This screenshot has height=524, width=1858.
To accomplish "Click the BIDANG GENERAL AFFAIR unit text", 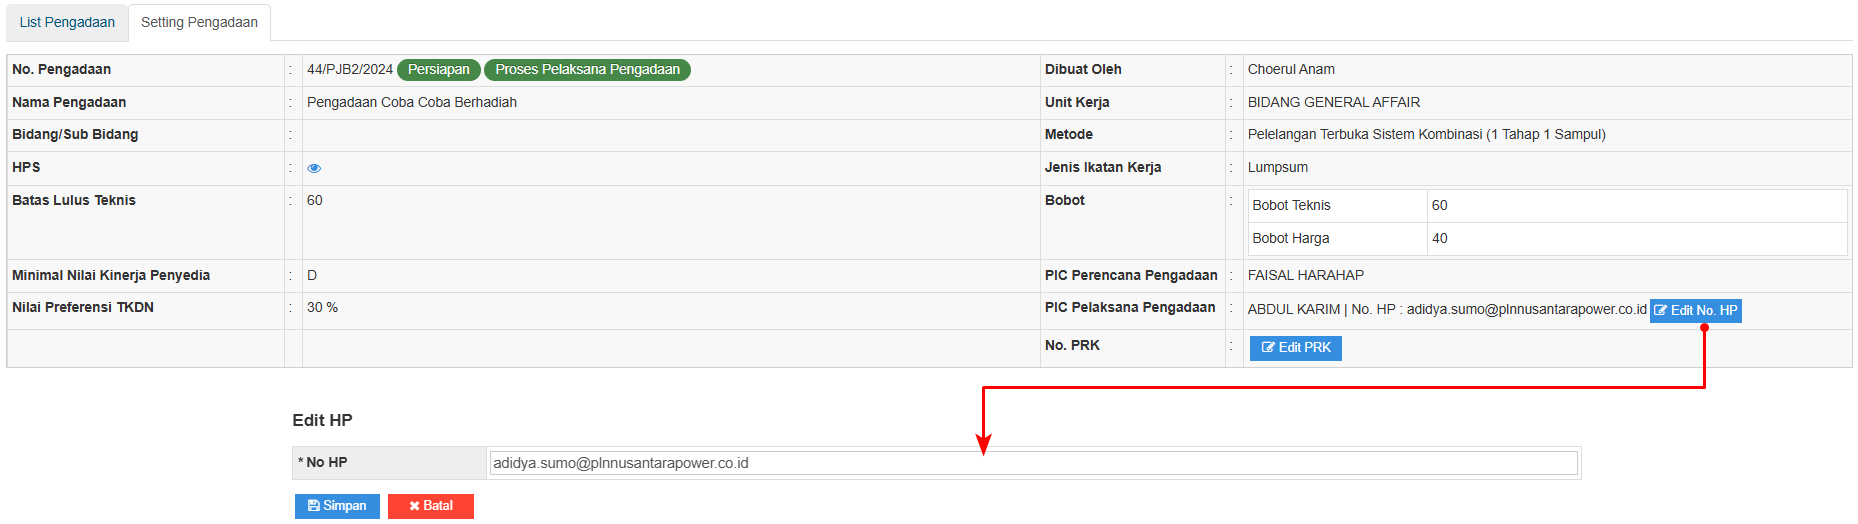I will [x=1334, y=102].
